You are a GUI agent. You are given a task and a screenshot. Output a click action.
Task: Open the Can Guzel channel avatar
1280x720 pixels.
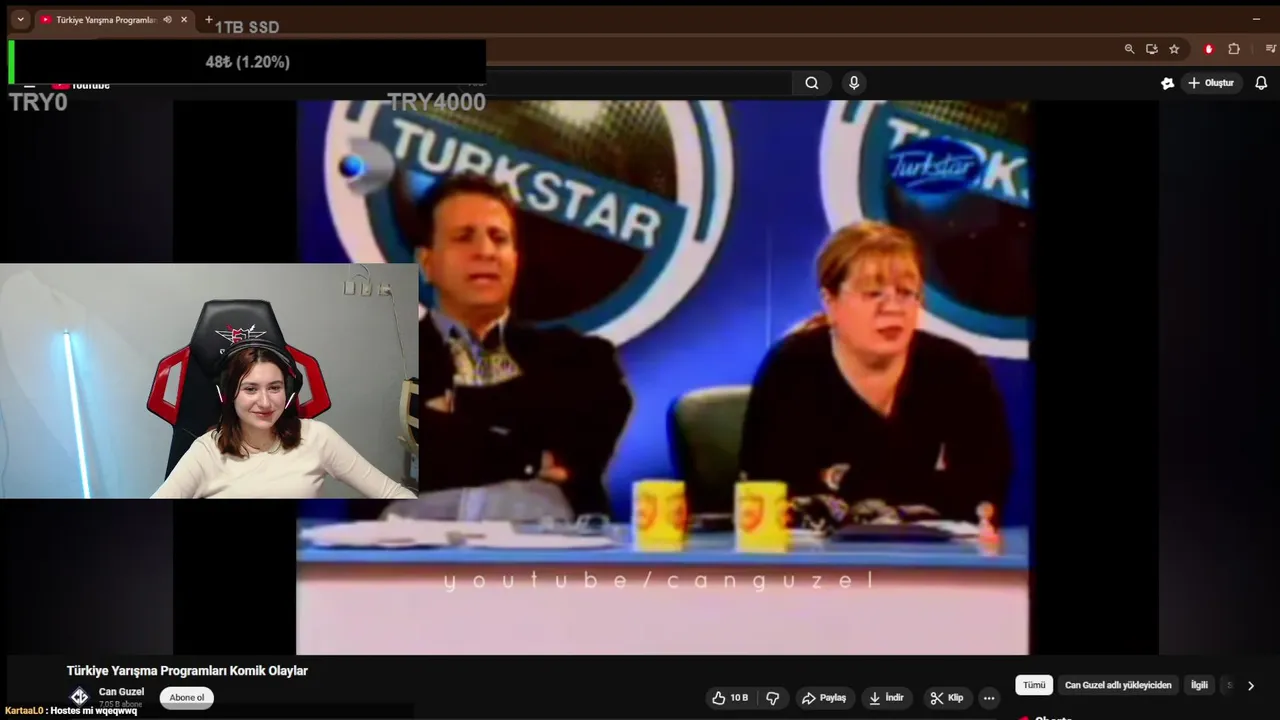79,697
